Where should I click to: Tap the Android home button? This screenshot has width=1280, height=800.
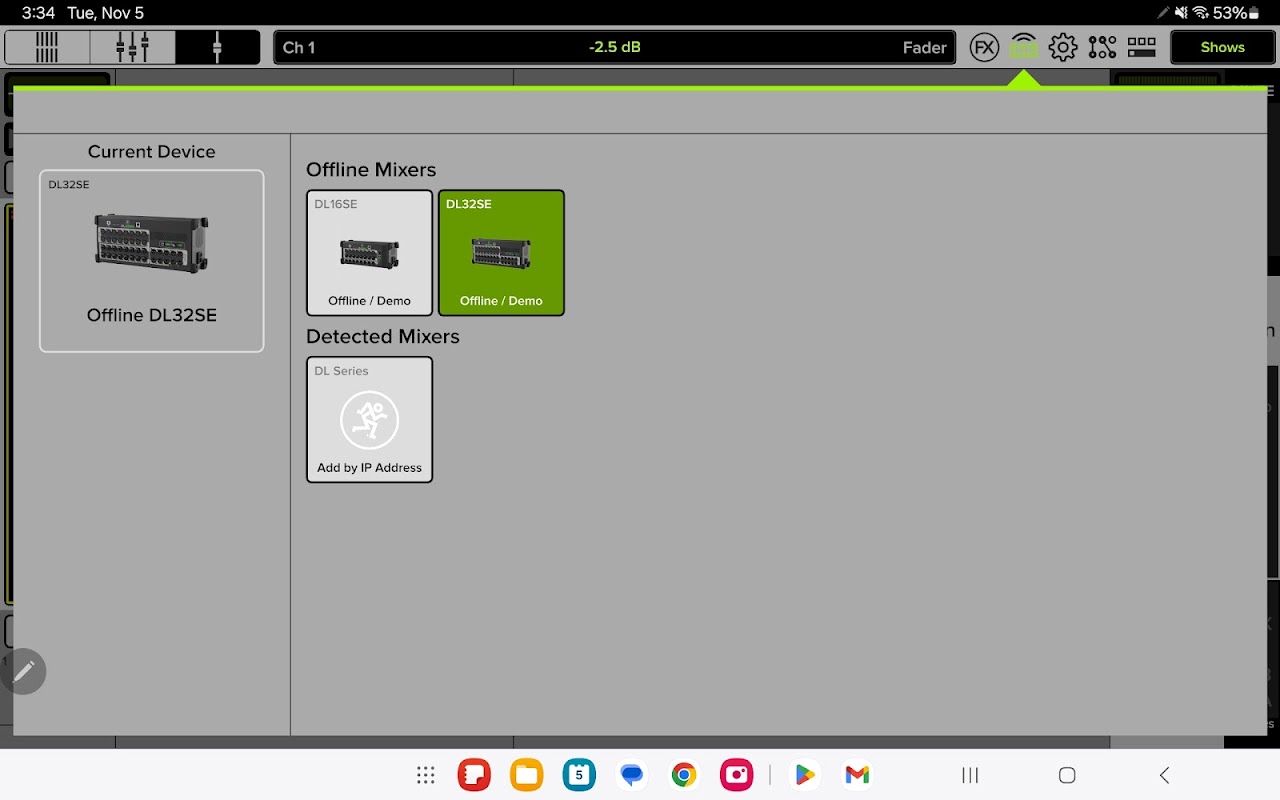point(1067,775)
